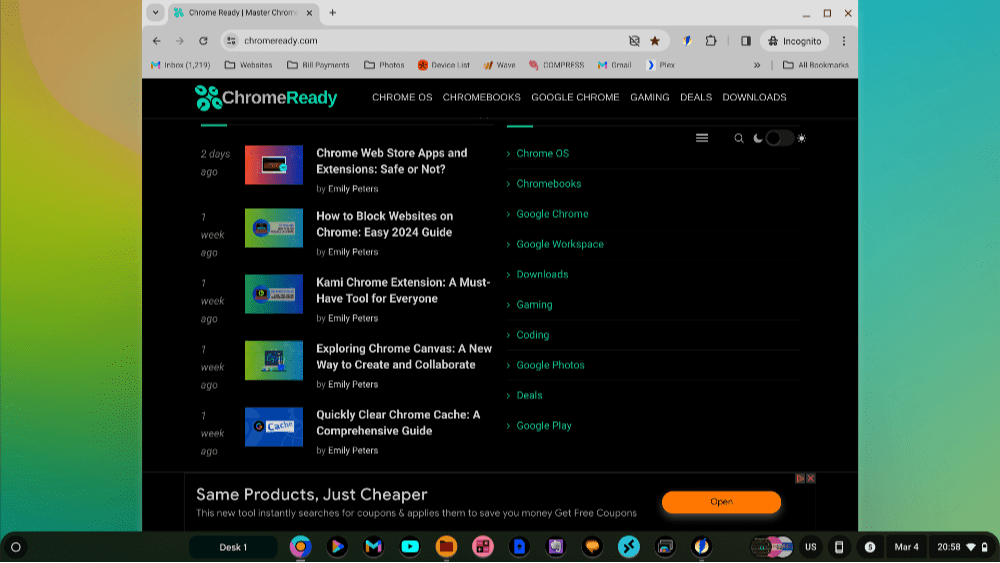Open the tab search dropdown arrow
The width and height of the screenshot is (1000, 563).
click(156, 13)
